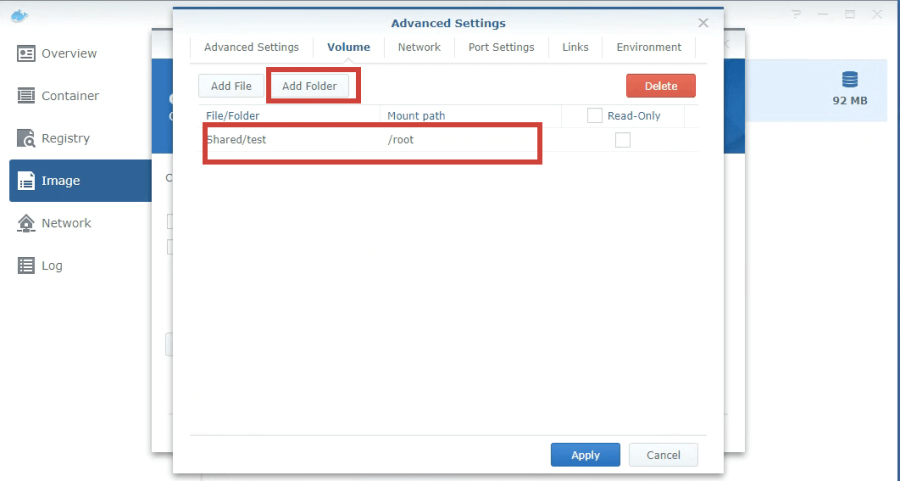Open the Environment tab
900x481 pixels.
pos(648,47)
